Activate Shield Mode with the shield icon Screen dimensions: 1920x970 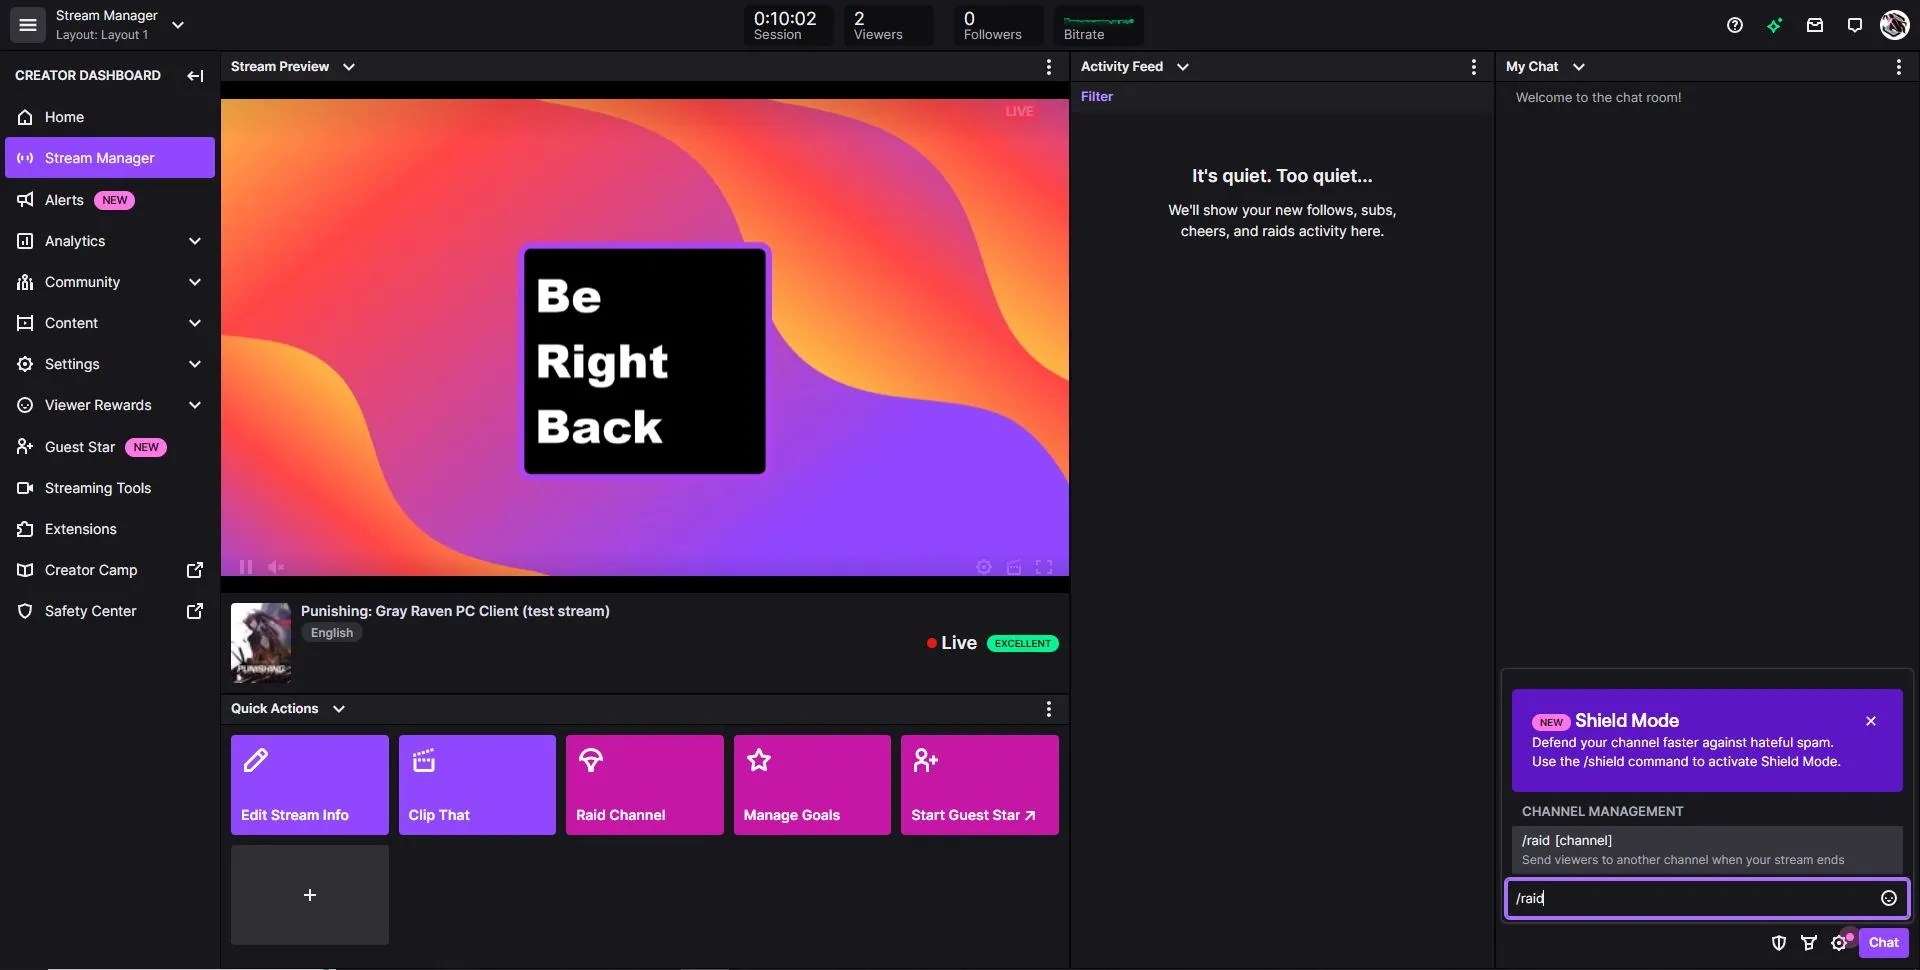(1778, 943)
